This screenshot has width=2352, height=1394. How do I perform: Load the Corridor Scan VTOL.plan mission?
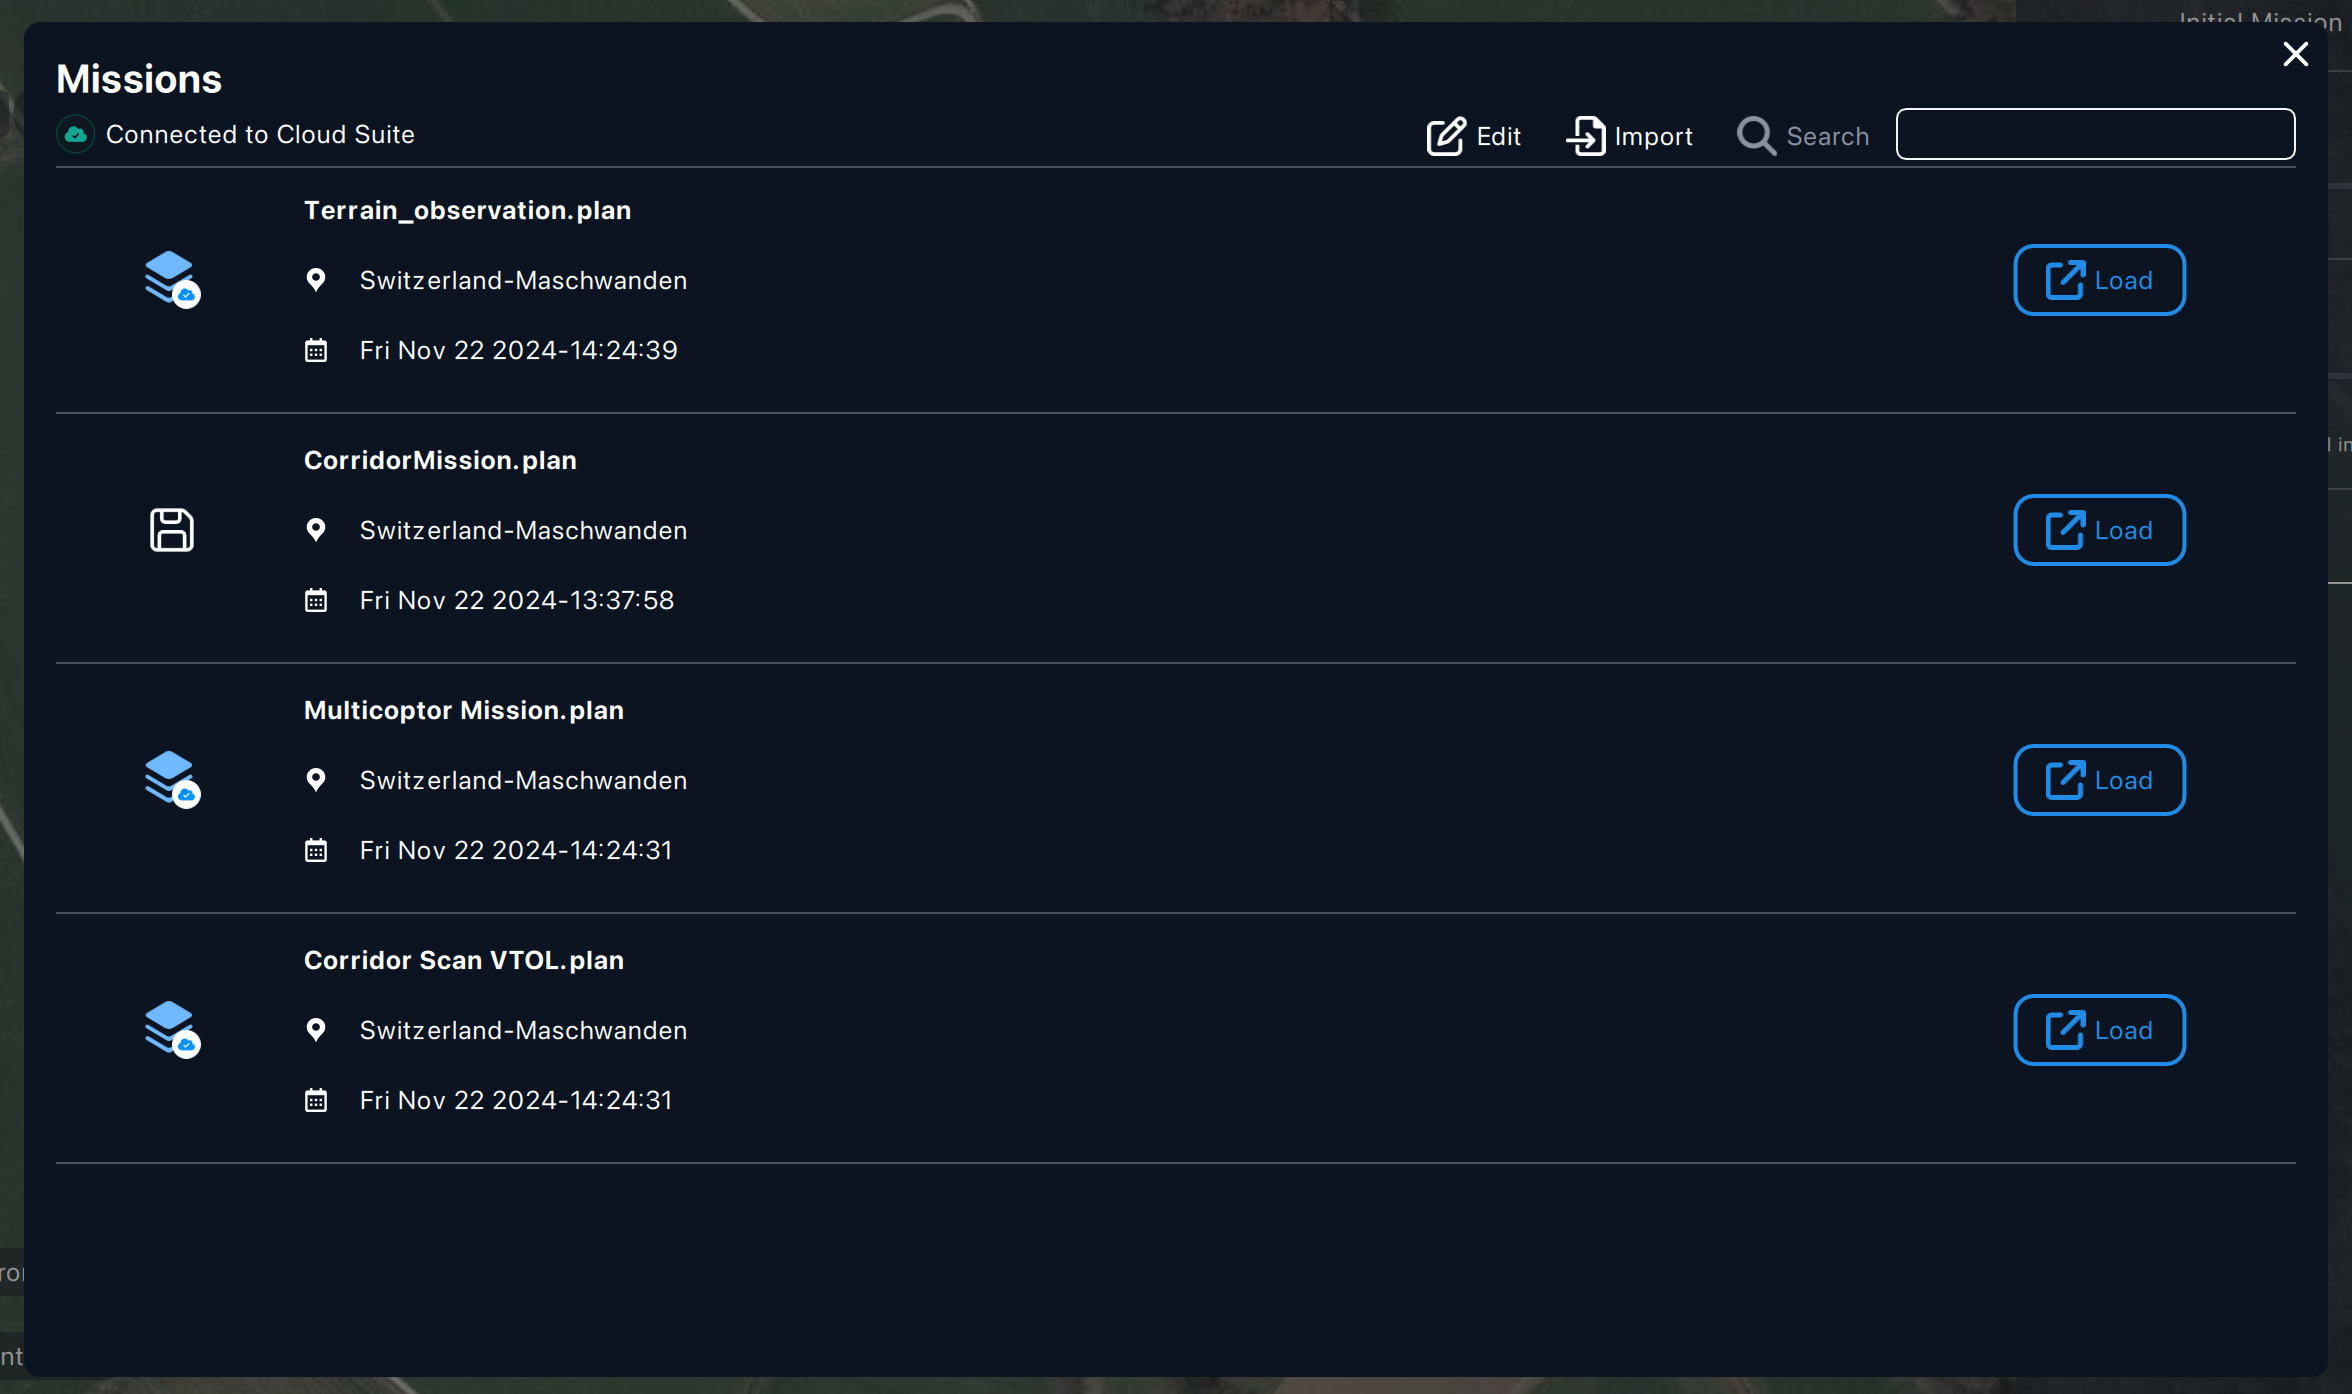[2099, 1030]
